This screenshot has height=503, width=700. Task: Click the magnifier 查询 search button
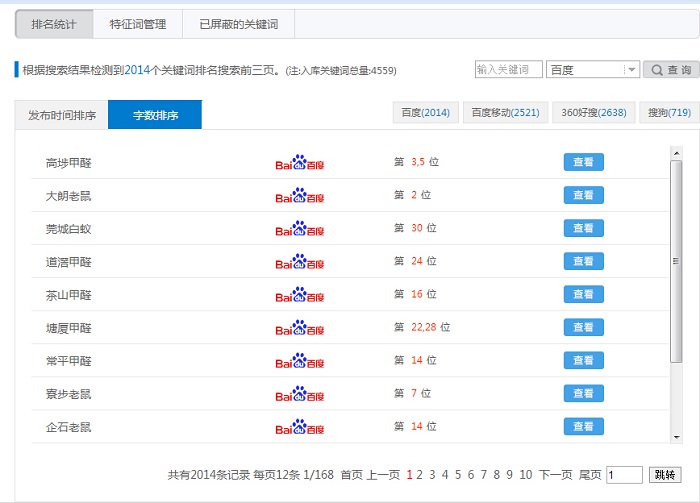pyautogui.click(x=669, y=70)
